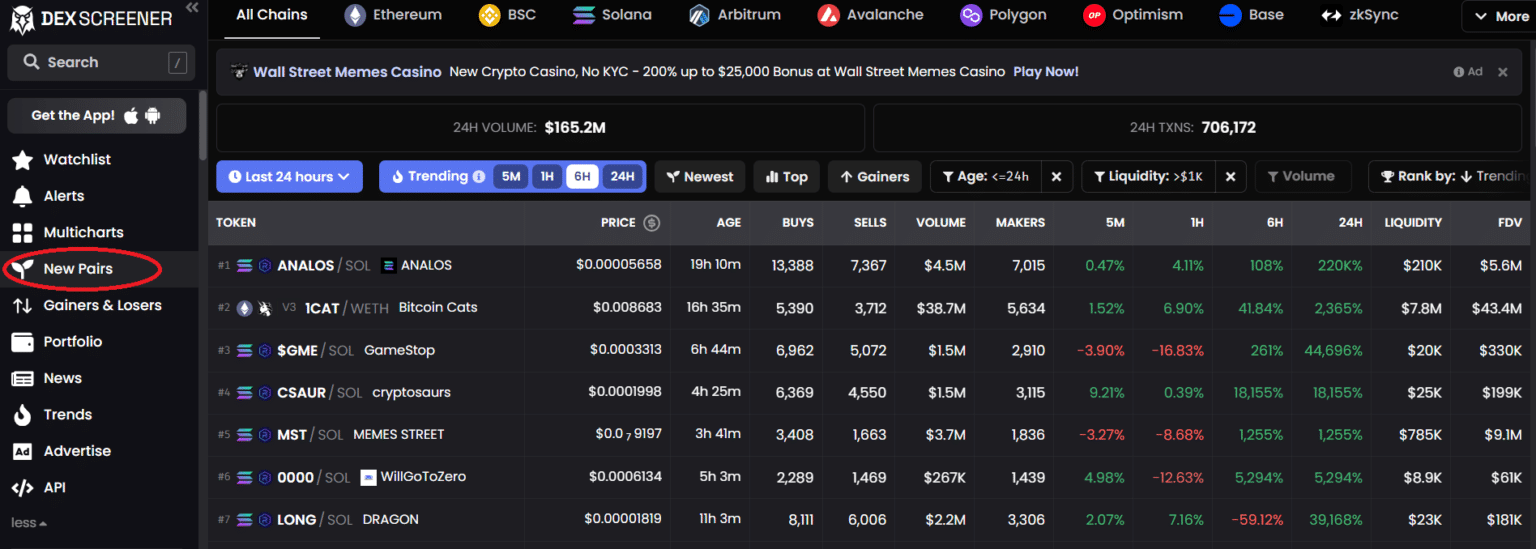
Task: Select the All Chains tab
Action: [x=272, y=15]
